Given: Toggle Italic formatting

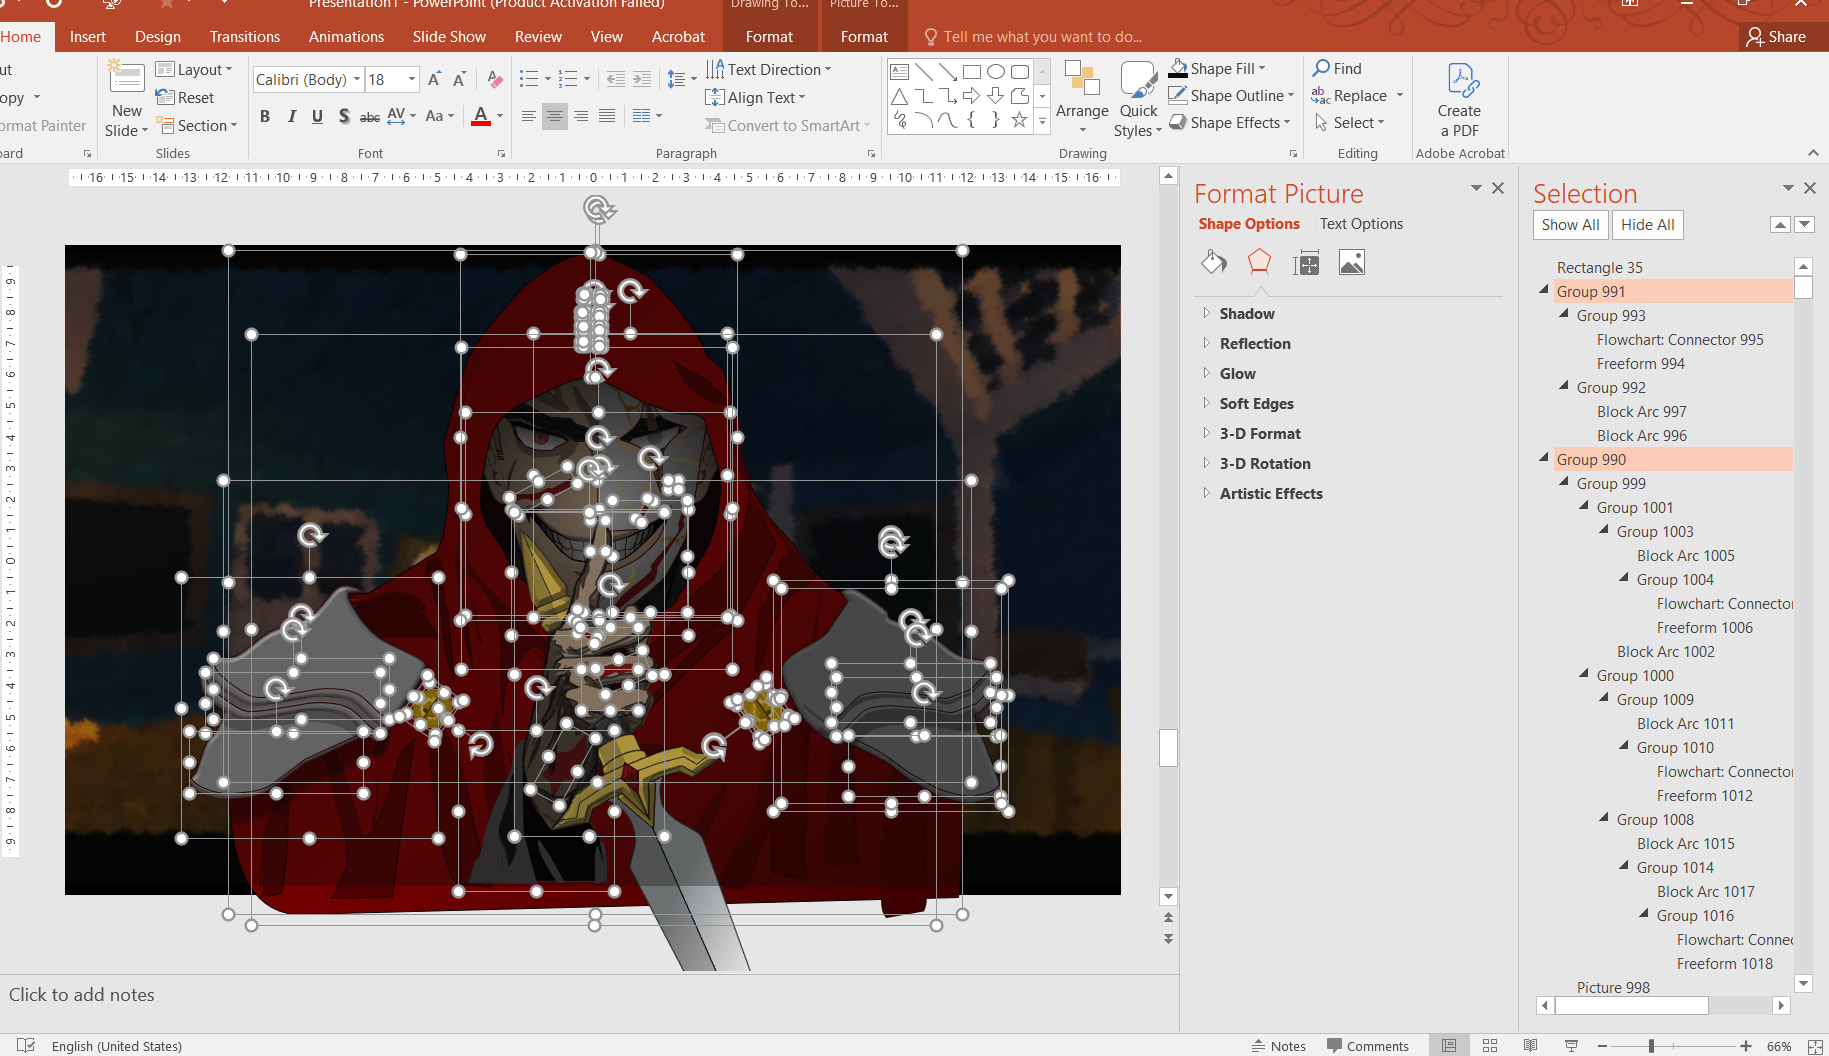Looking at the screenshot, I should coord(291,116).
